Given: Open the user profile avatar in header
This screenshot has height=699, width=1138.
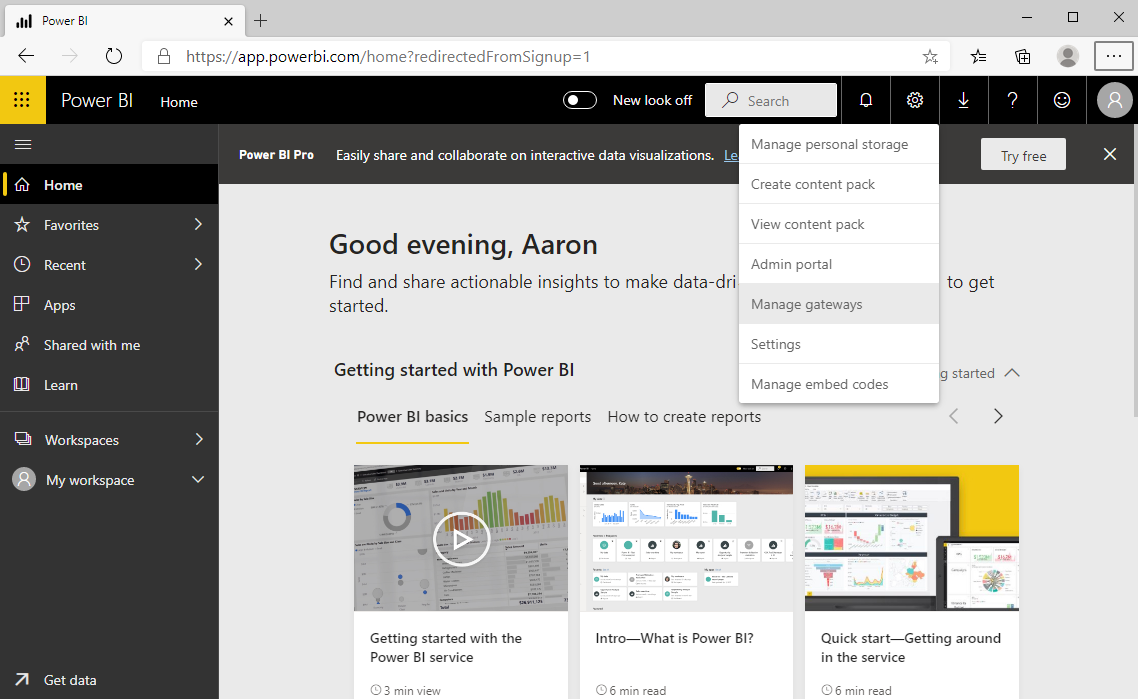Looking at the screenshot, I should pos(1114,100).
